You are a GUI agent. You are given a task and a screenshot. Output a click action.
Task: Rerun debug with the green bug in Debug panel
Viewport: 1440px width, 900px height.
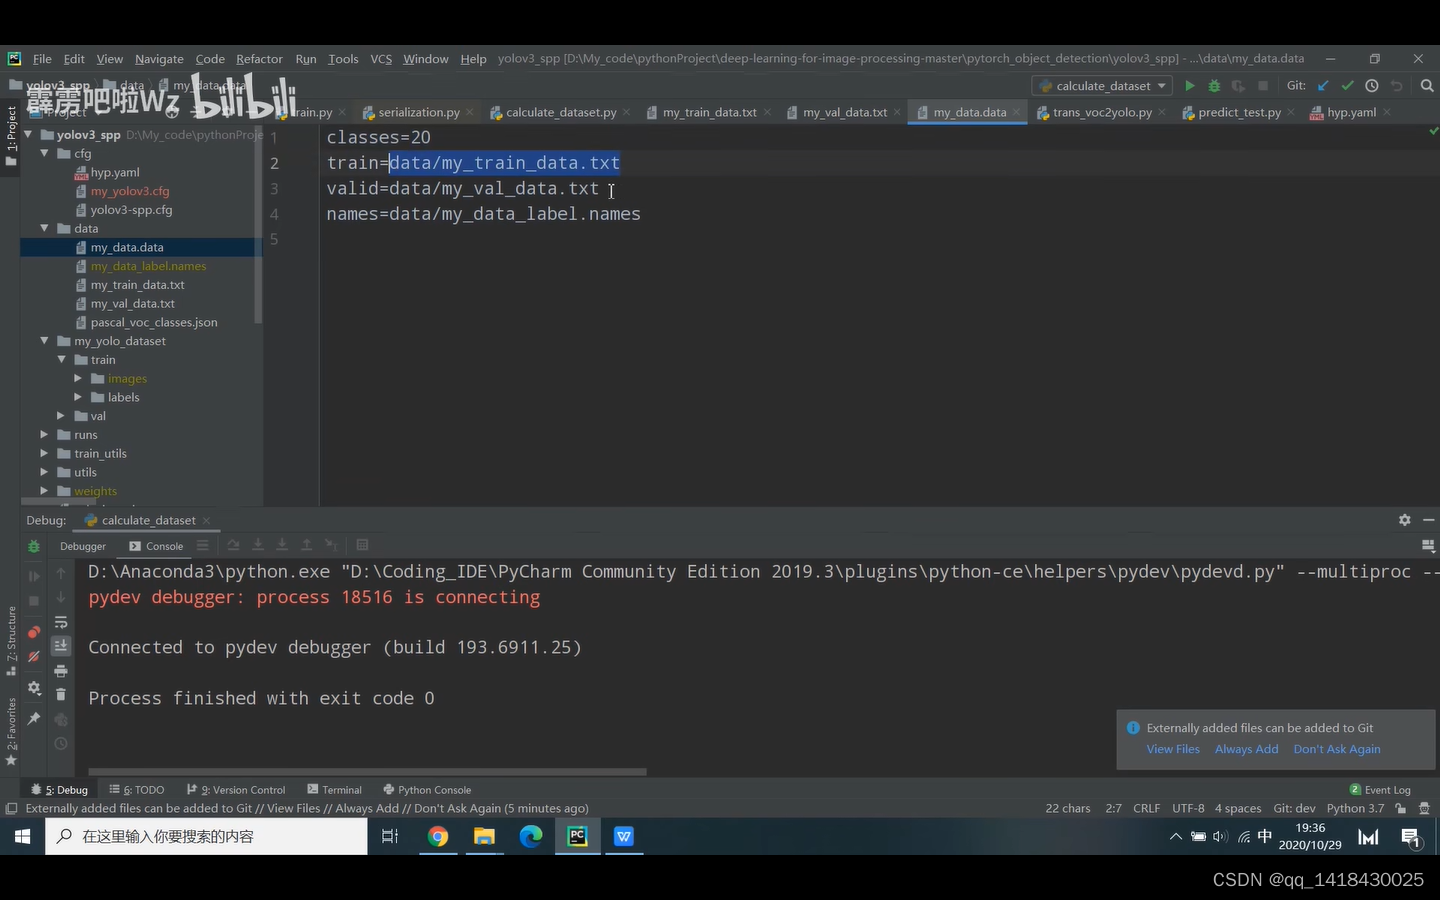(x=34, y=546)
